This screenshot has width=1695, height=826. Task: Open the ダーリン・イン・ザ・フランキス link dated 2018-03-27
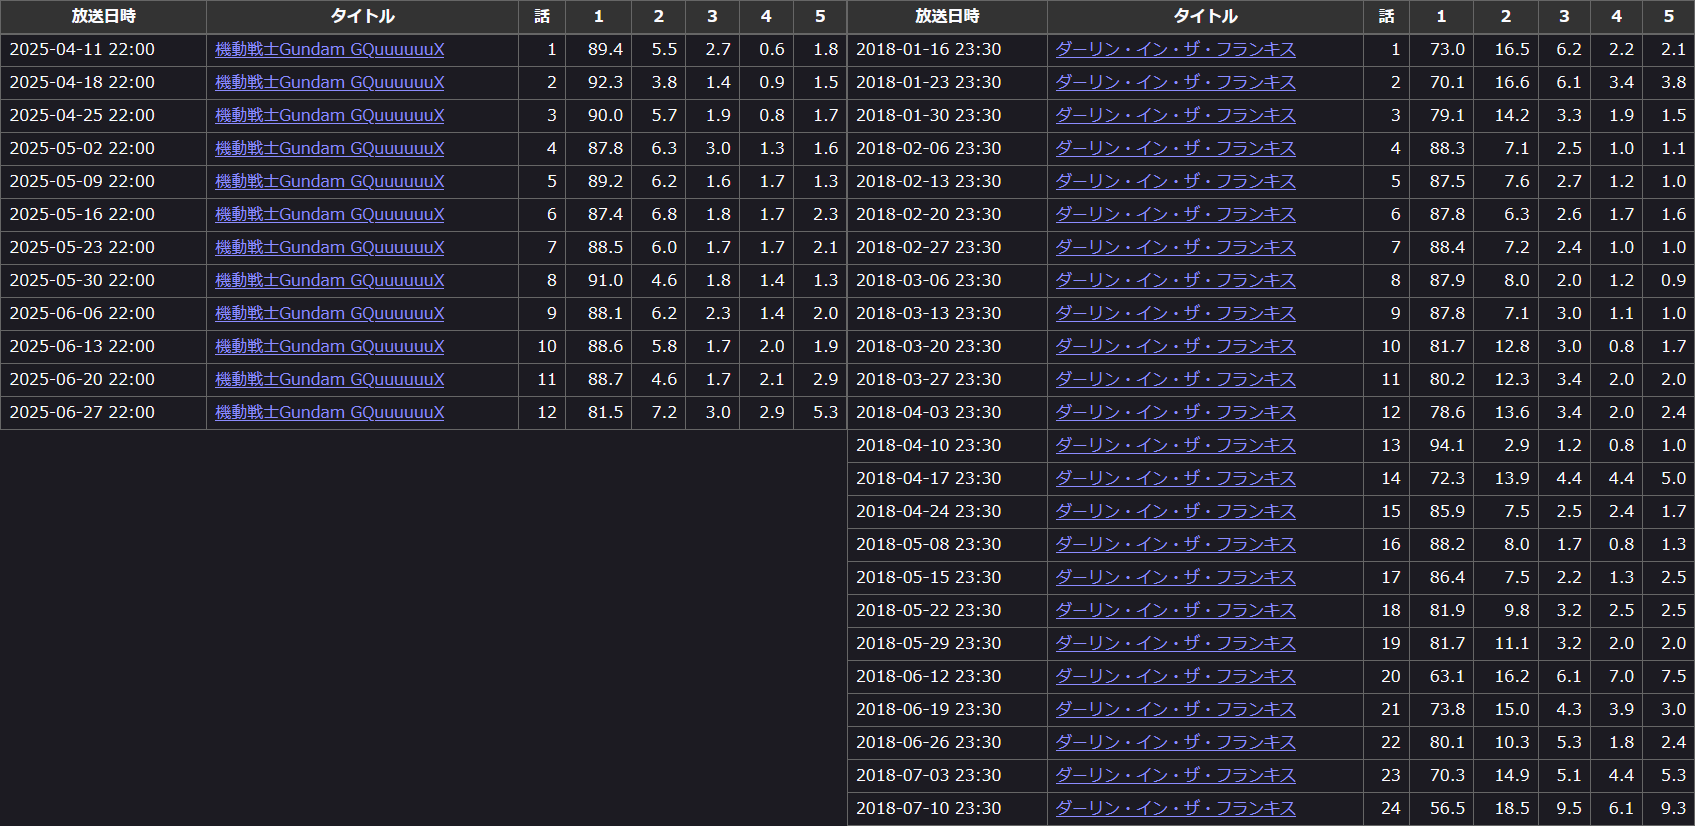[1175, 379]
